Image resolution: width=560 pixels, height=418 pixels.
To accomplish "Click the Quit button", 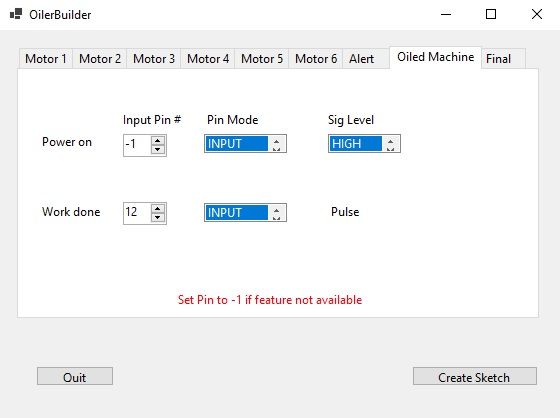I will click(x=75, y=376).
